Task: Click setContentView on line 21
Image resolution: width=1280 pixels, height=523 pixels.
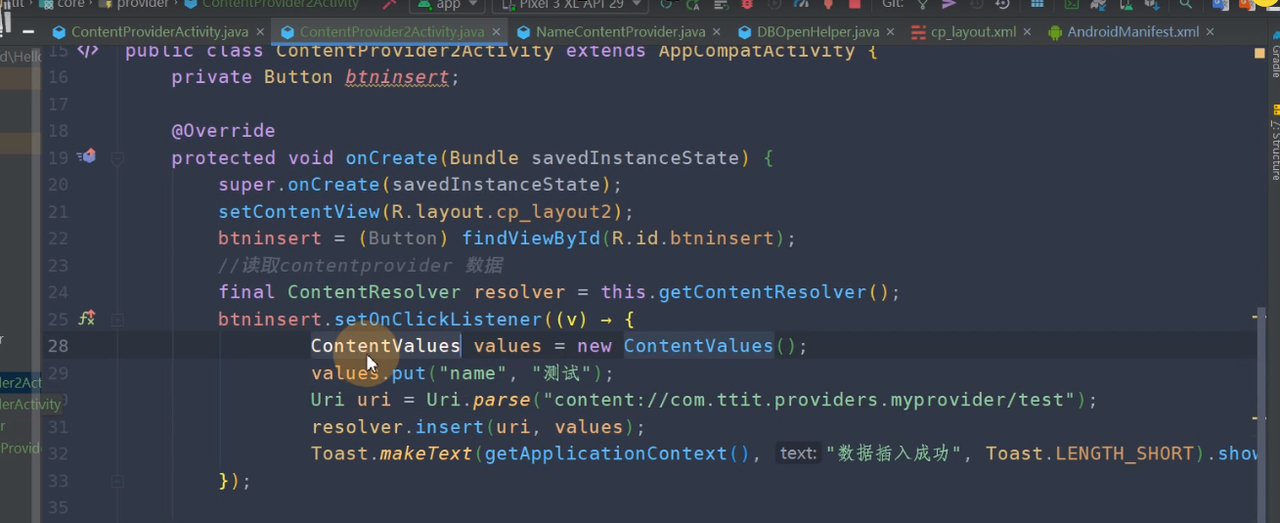Action: [299, 212]
